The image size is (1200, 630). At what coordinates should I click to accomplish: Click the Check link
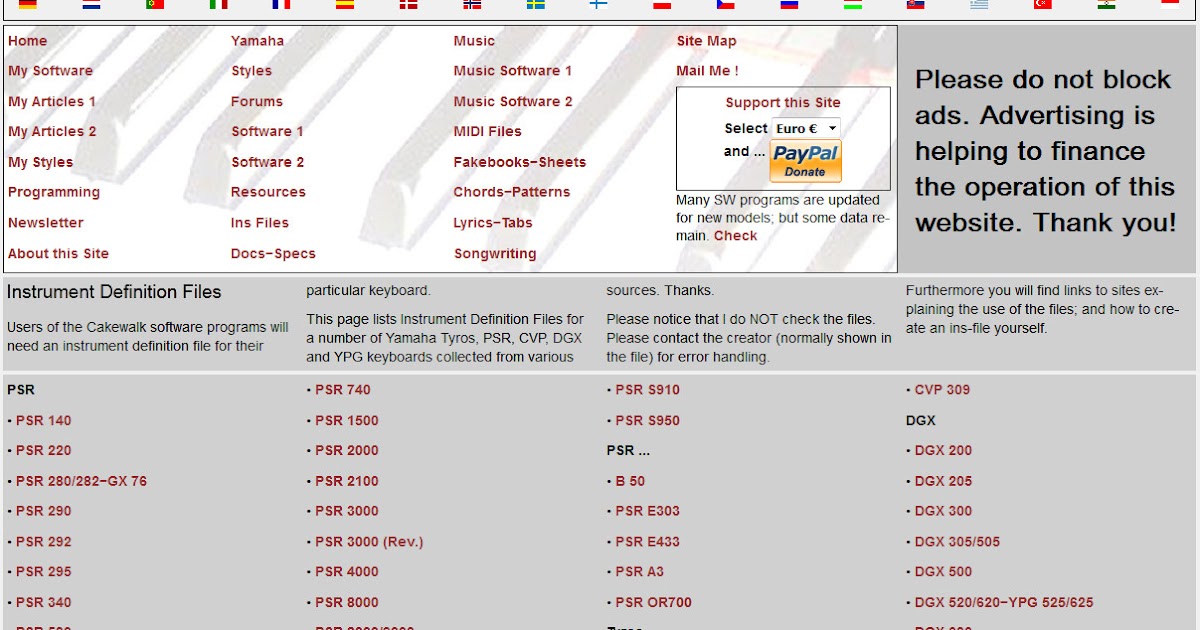[735, 236]
